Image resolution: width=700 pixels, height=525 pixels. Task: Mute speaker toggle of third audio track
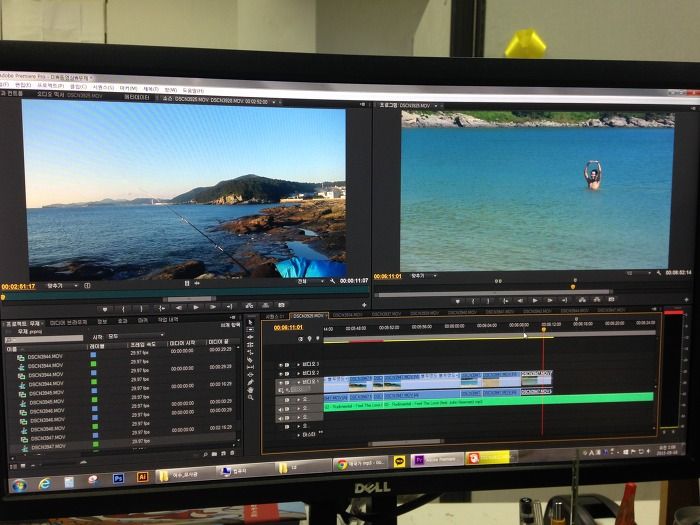point(281,418)
